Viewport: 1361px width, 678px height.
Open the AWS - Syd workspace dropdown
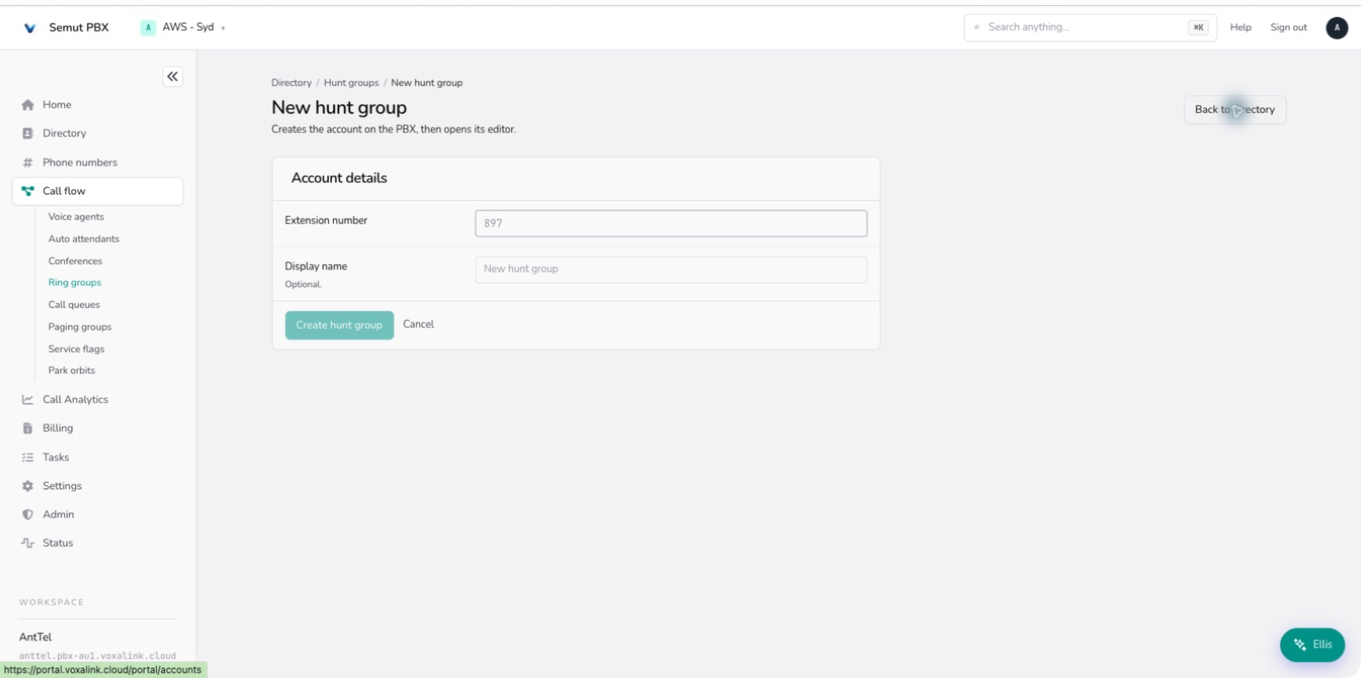(183, 27)
